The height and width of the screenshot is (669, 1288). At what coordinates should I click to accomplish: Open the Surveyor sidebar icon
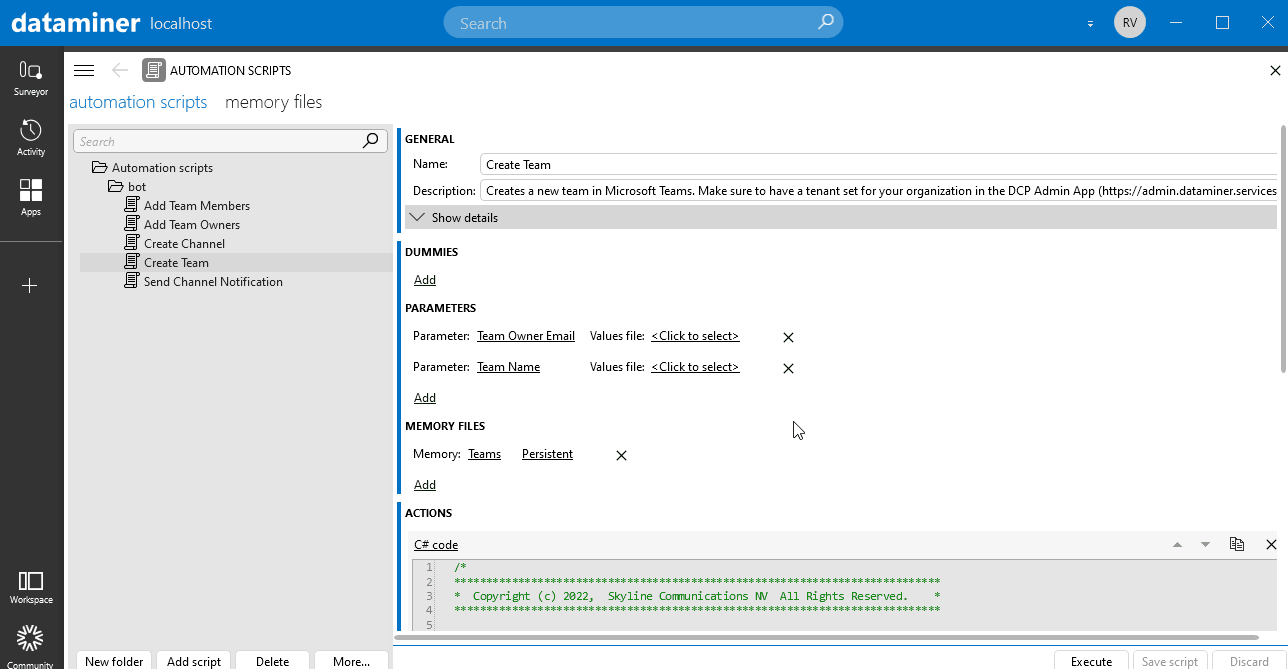(31, 78)
